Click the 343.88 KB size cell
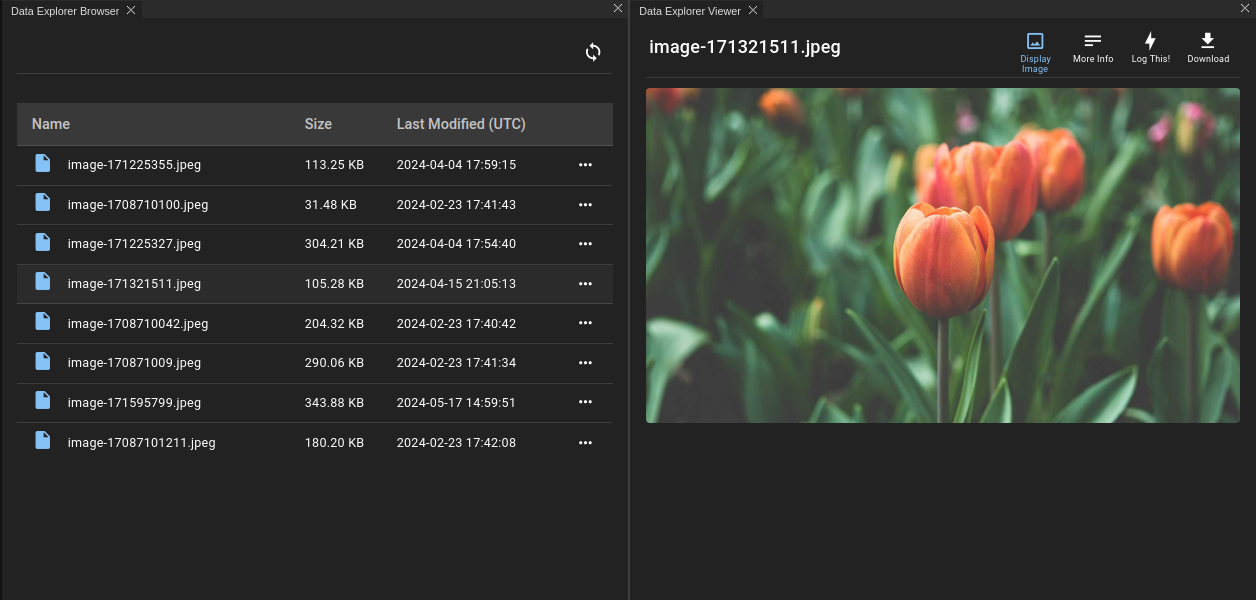This screenshot has width=1256, height=600. click(x=334, y=403)
